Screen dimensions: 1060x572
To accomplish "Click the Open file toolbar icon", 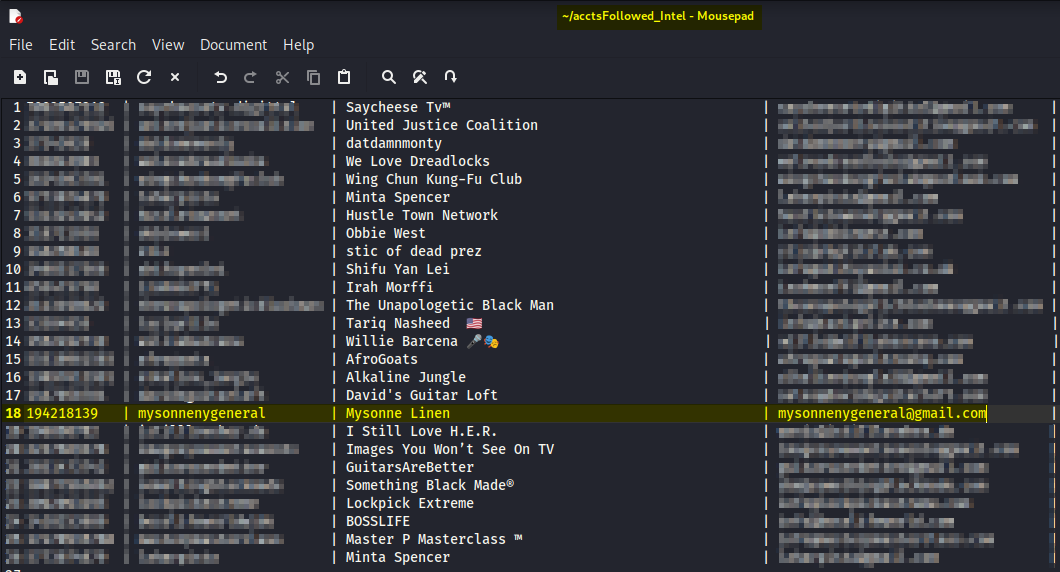I will (x=51, y=77).
